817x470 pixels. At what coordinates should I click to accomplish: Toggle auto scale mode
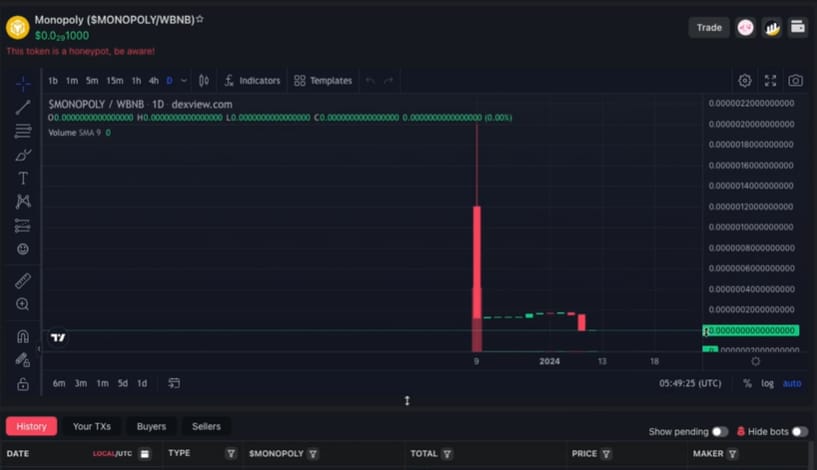[792, 384]
